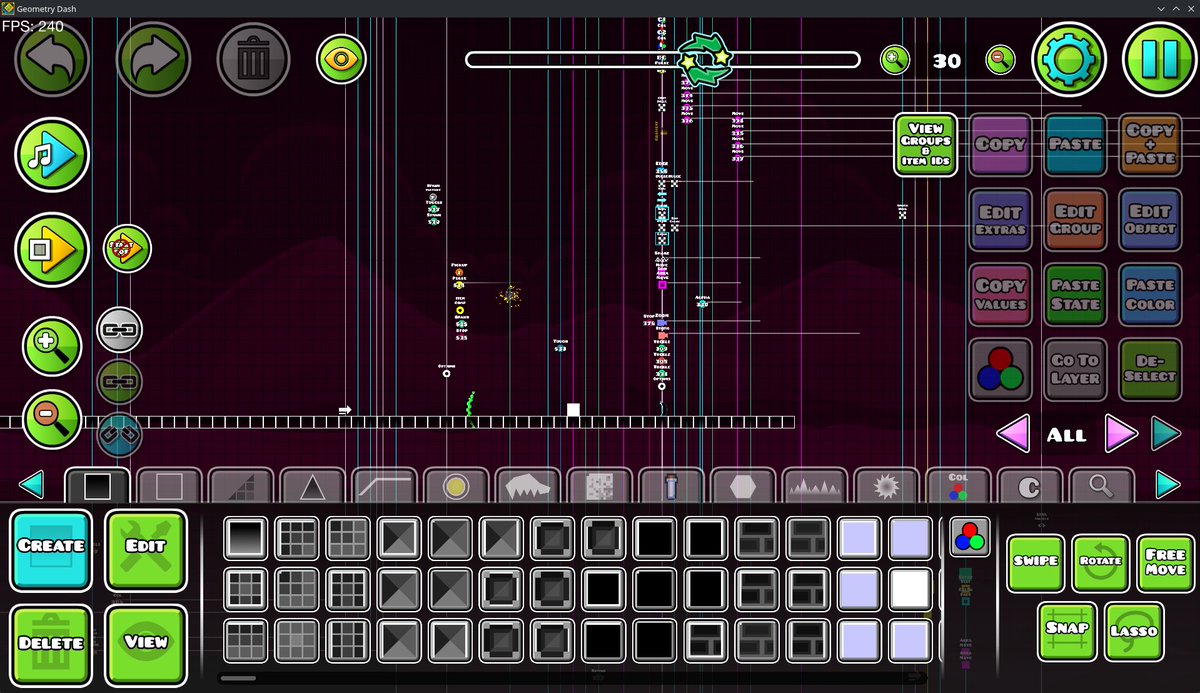Click the dimmed green unlink chain button
This screenshot has height=693, width=1200.
pos(120,382)
